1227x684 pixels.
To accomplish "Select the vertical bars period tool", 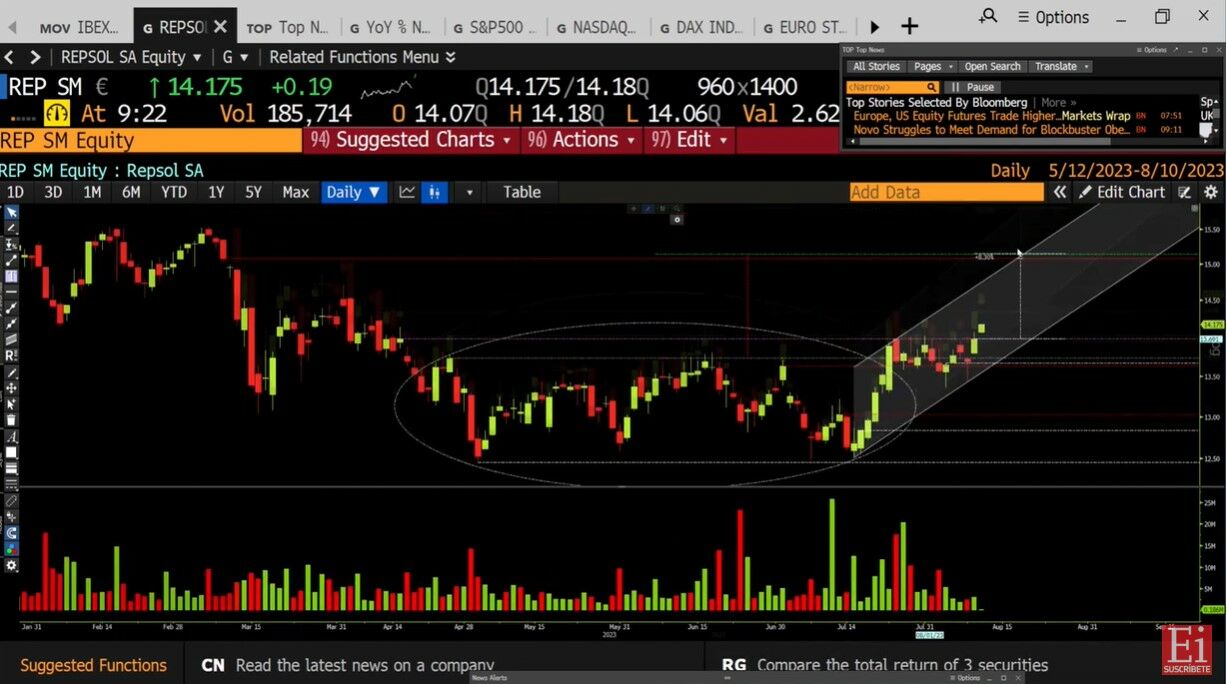I will [11, 275].
